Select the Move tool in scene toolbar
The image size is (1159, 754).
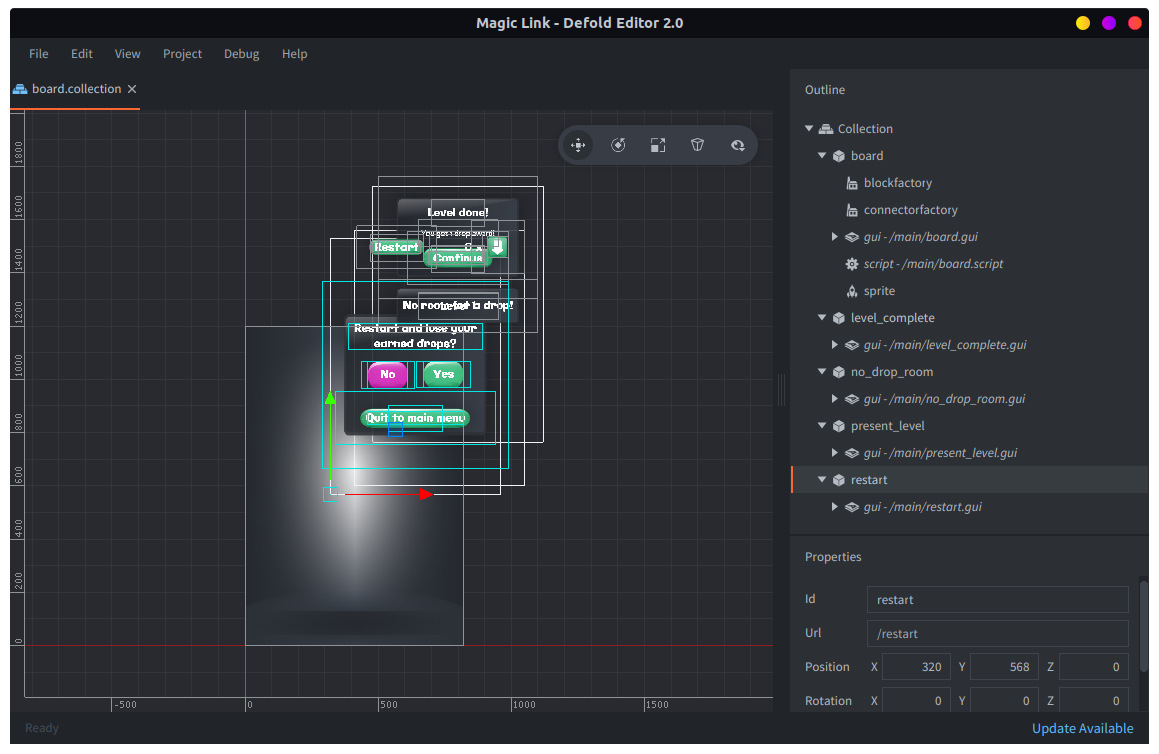click(578, 145)
